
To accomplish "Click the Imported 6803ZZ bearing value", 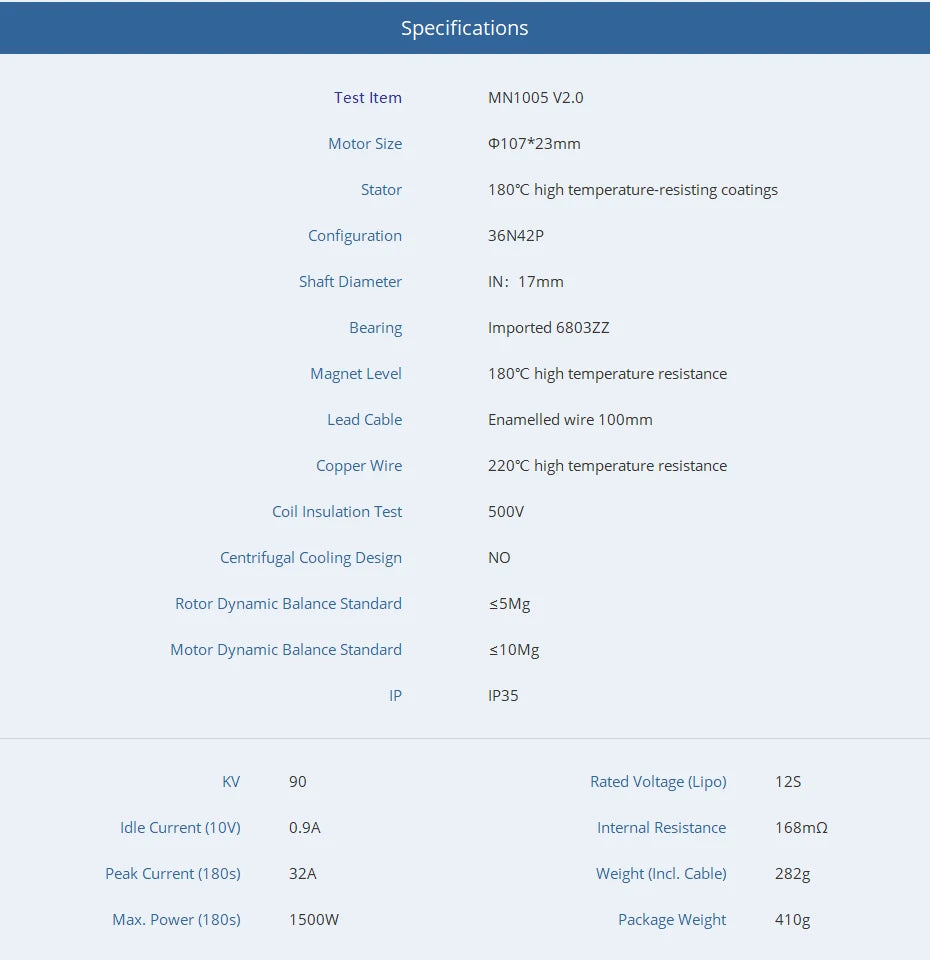I will pyautogui.click(x=548, y=328).
